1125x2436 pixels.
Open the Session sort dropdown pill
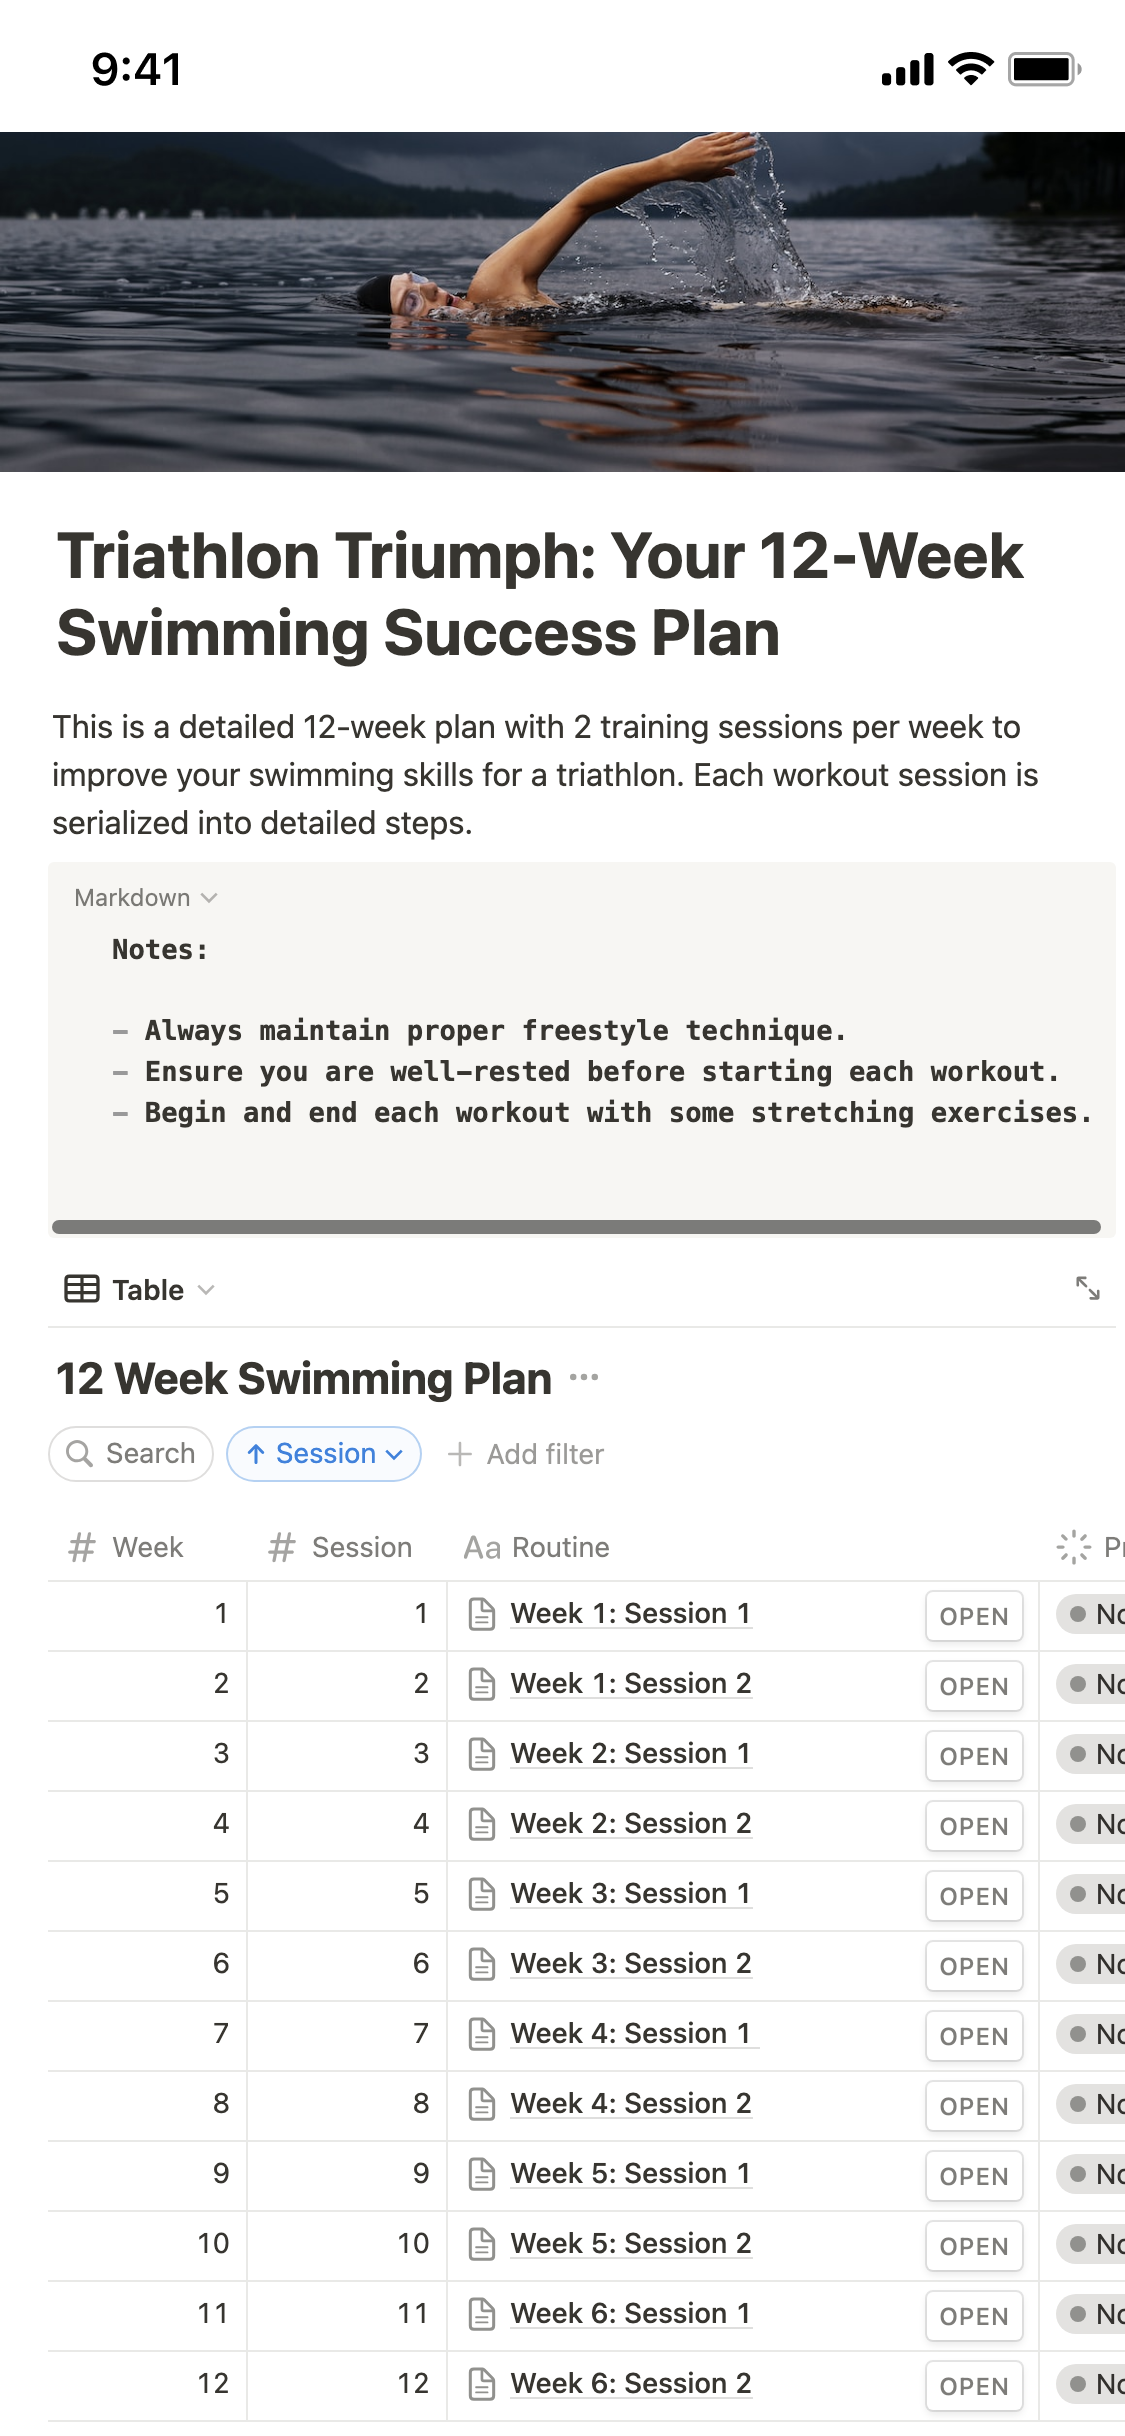(x=324, y=1454)
